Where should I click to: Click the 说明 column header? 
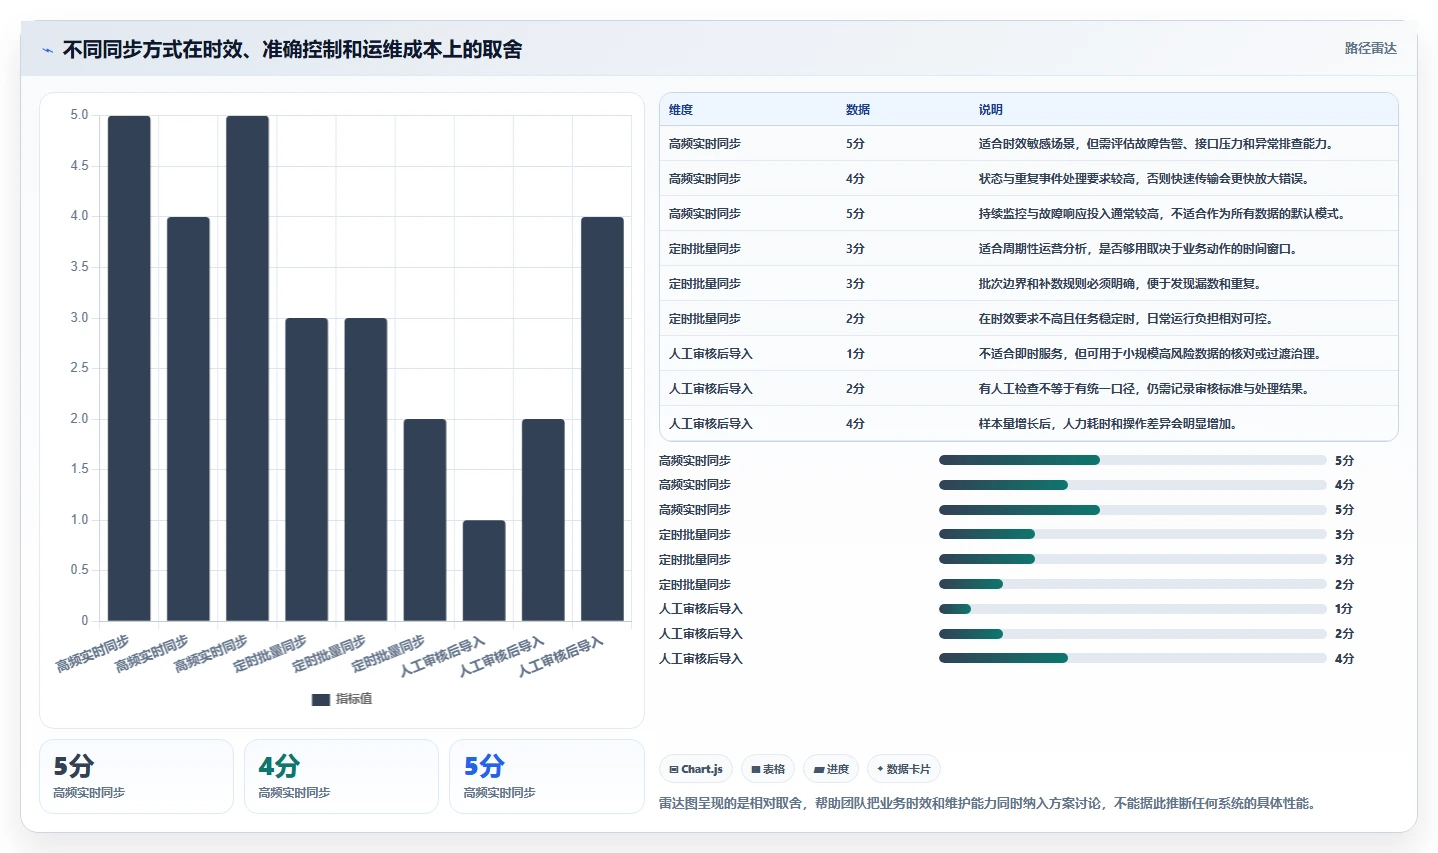[x=990, y=110]
